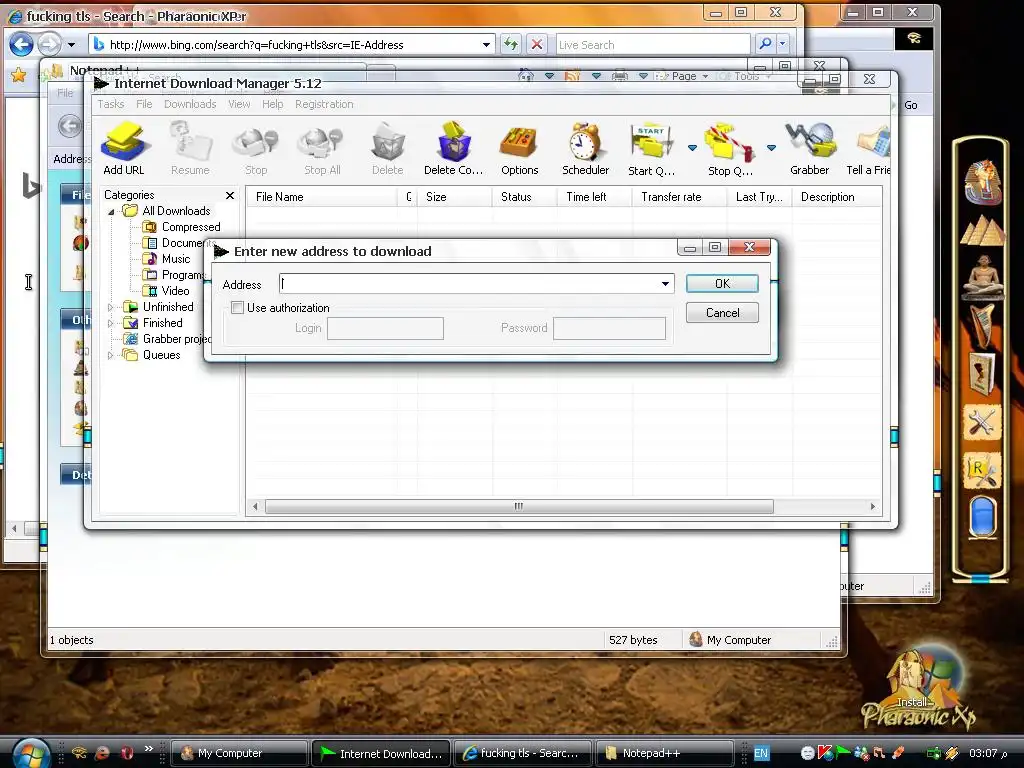The height and width of the screenshot is (768, 1024).
Task: Click the crossed tools icon in sidebar
Action: click(x=981, y=423)
